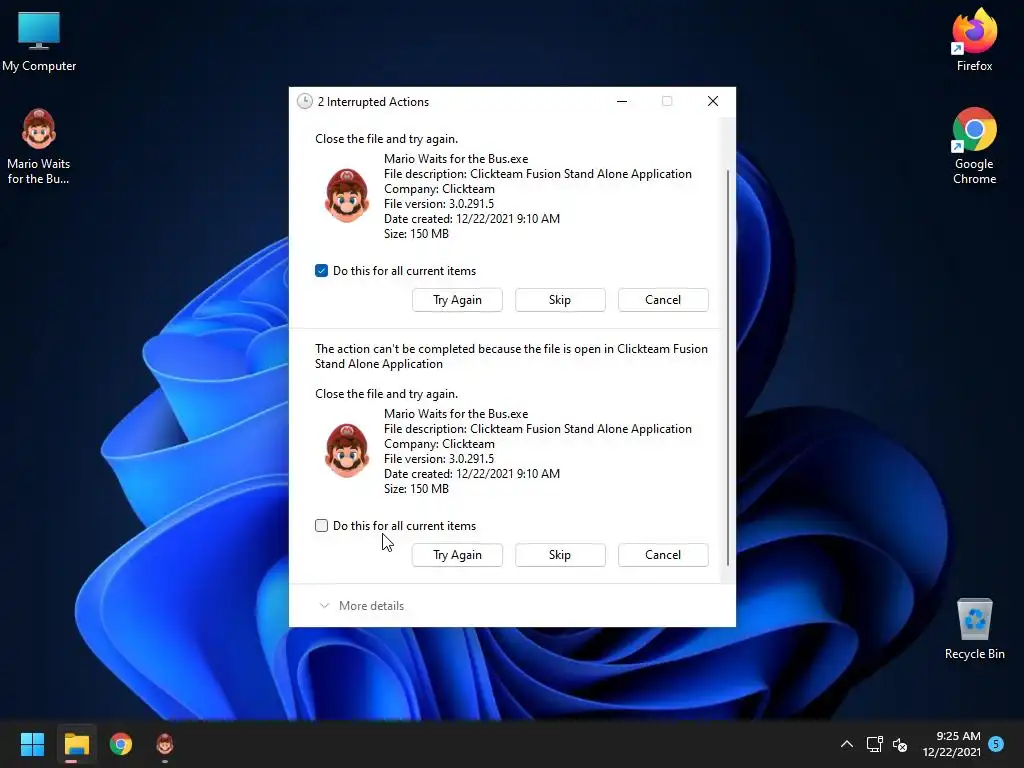Click Skip in the first action
This screenshot has height=768, width=1024.
(x=560, y=300)
